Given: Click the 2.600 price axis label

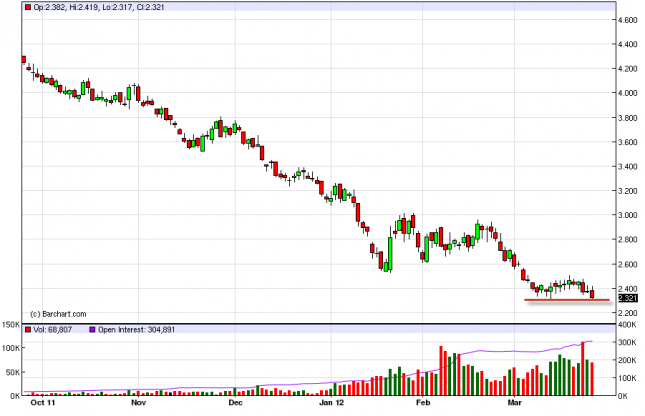Looking at the screenshot, I should pyautogui.click(x=628, y=264).
